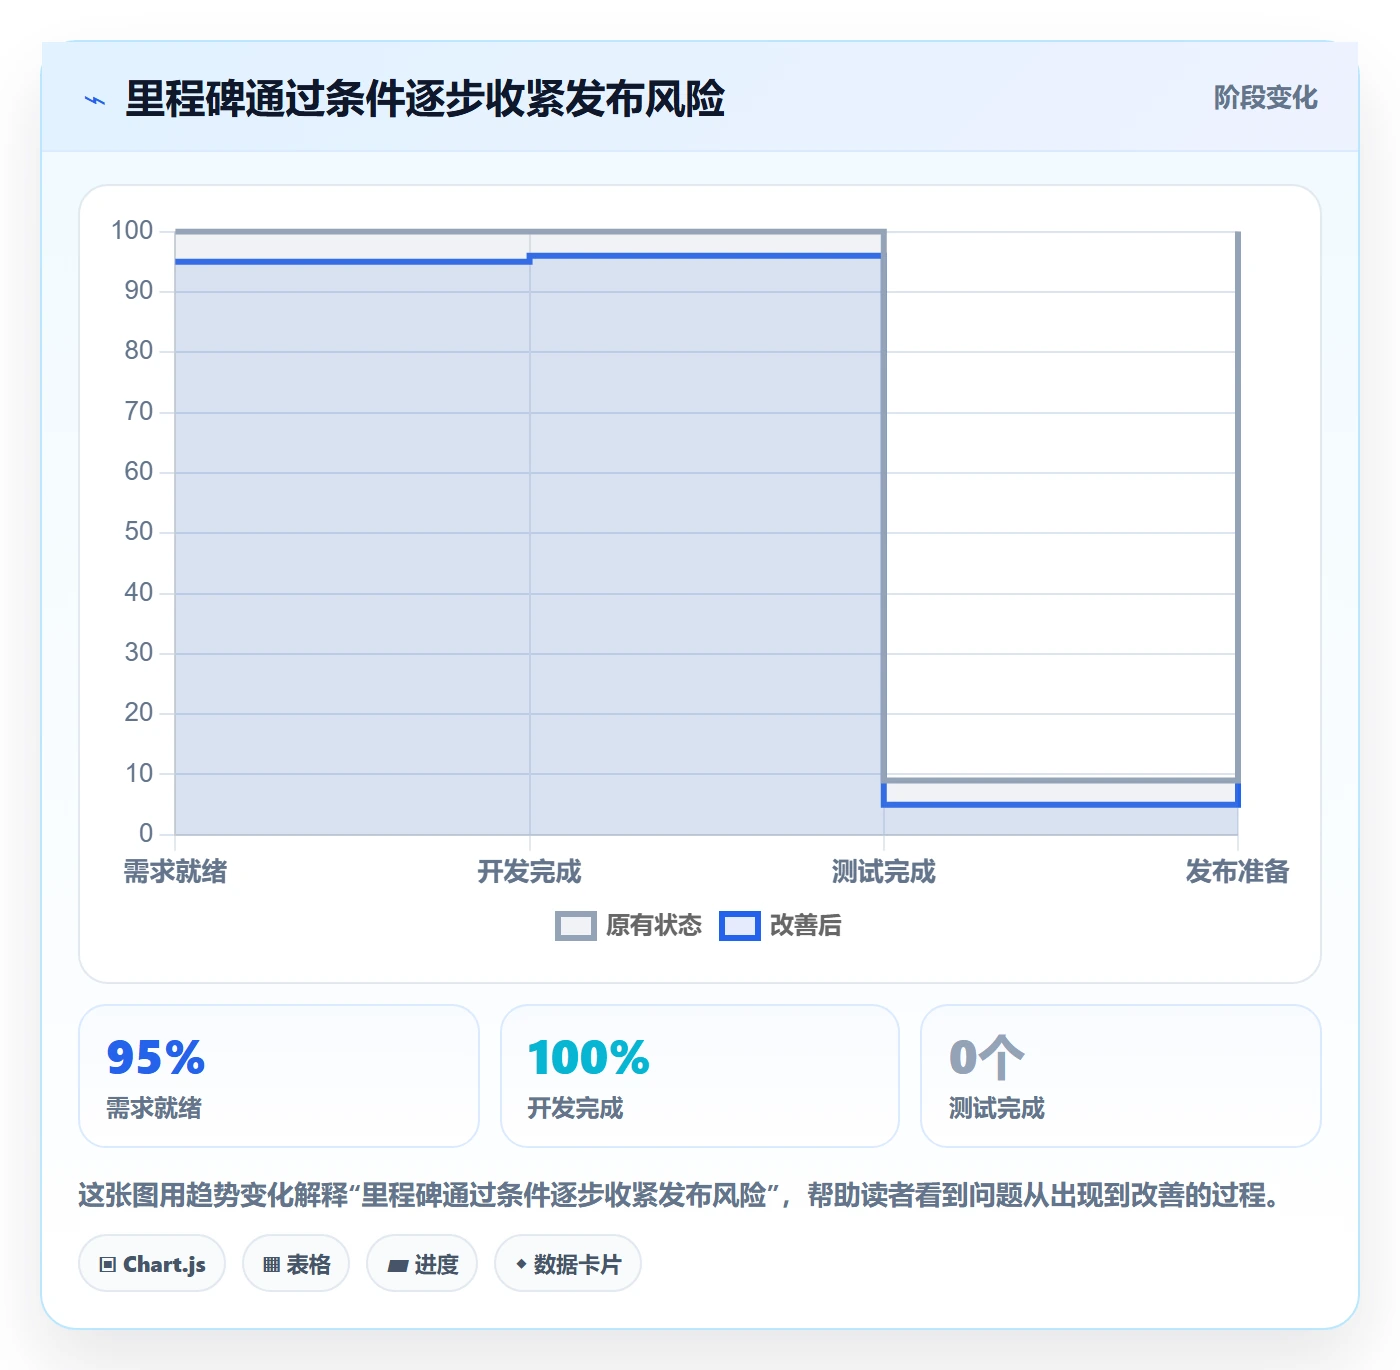Click the 阶段变化 label in the header

point(1265,98)
